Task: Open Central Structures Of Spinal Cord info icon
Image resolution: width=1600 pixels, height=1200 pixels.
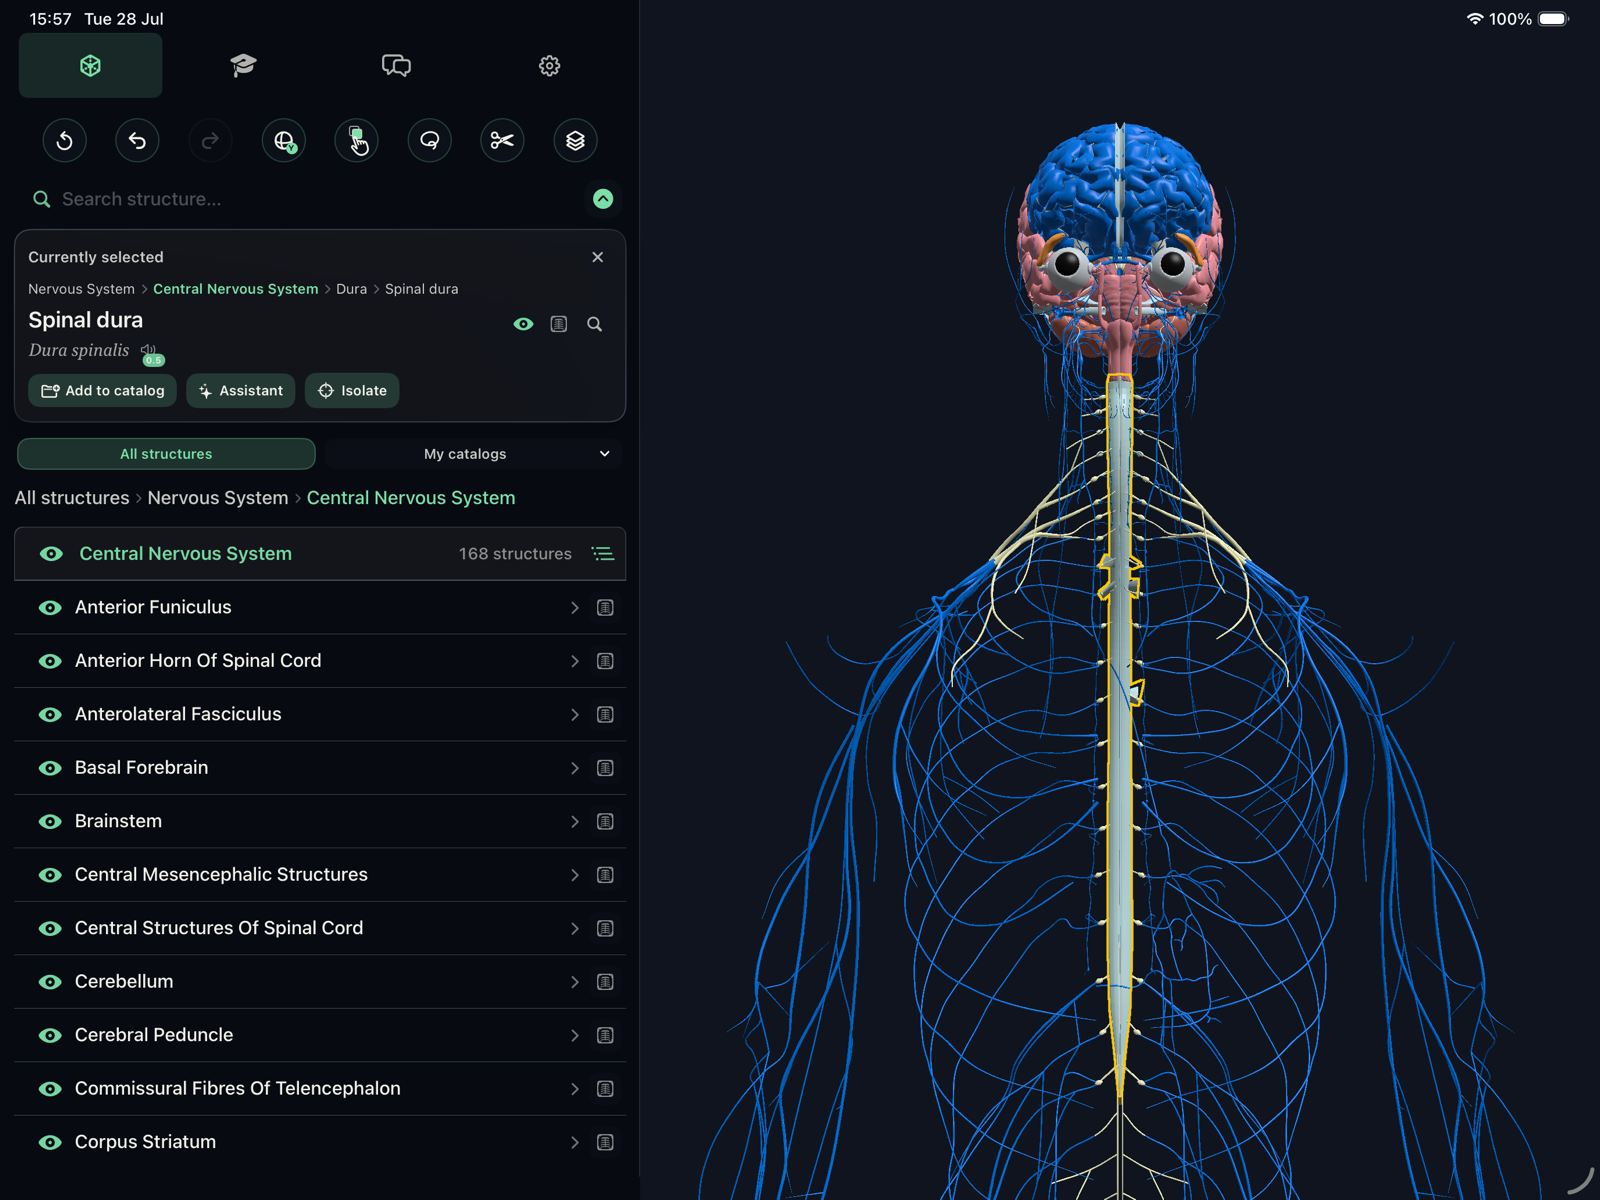Action: [605, 929]
